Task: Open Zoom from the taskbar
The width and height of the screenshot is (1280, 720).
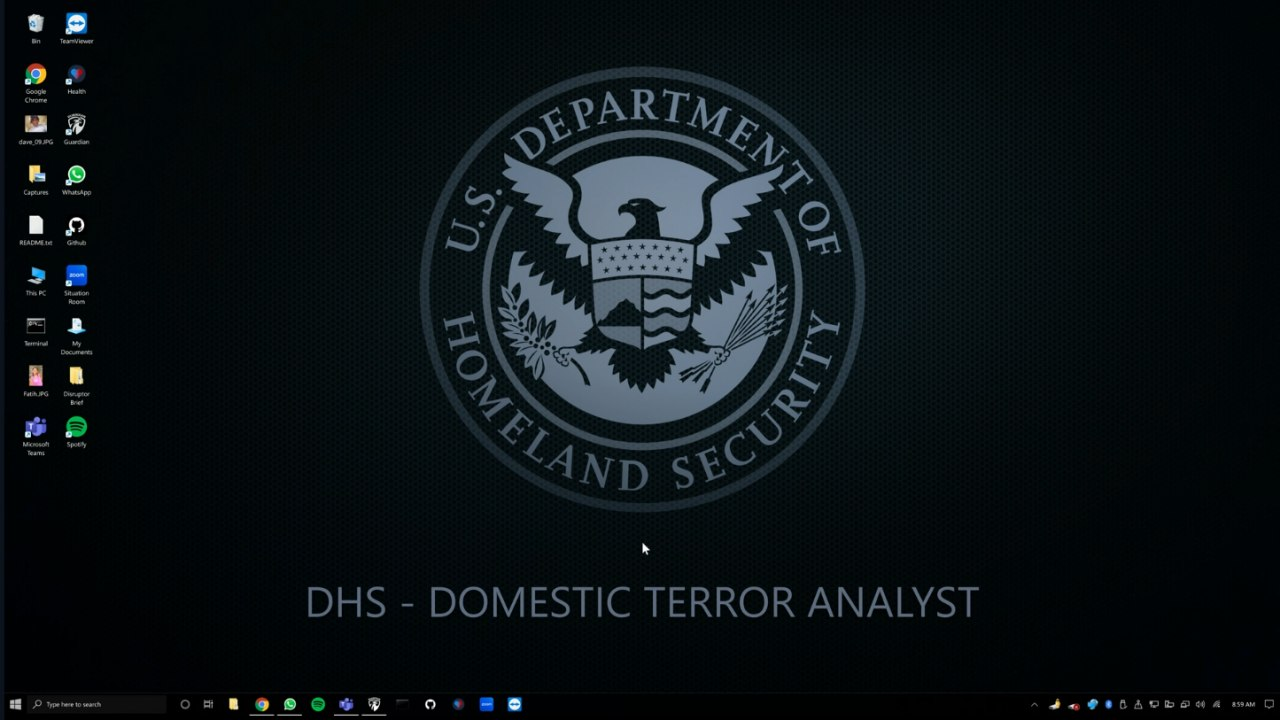Action: coord(486,704)
